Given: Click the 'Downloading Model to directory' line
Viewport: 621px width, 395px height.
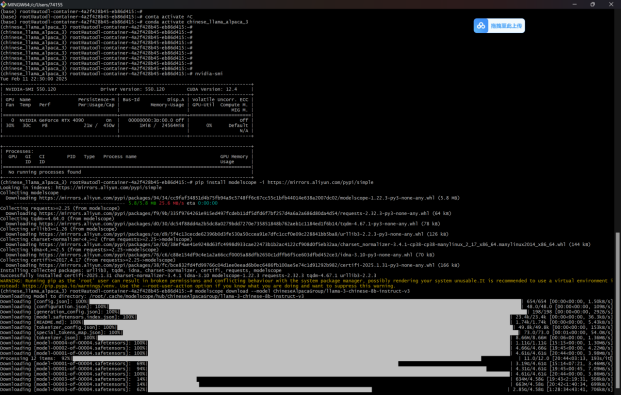Looking at the screenshot, I should coord(152,296).
